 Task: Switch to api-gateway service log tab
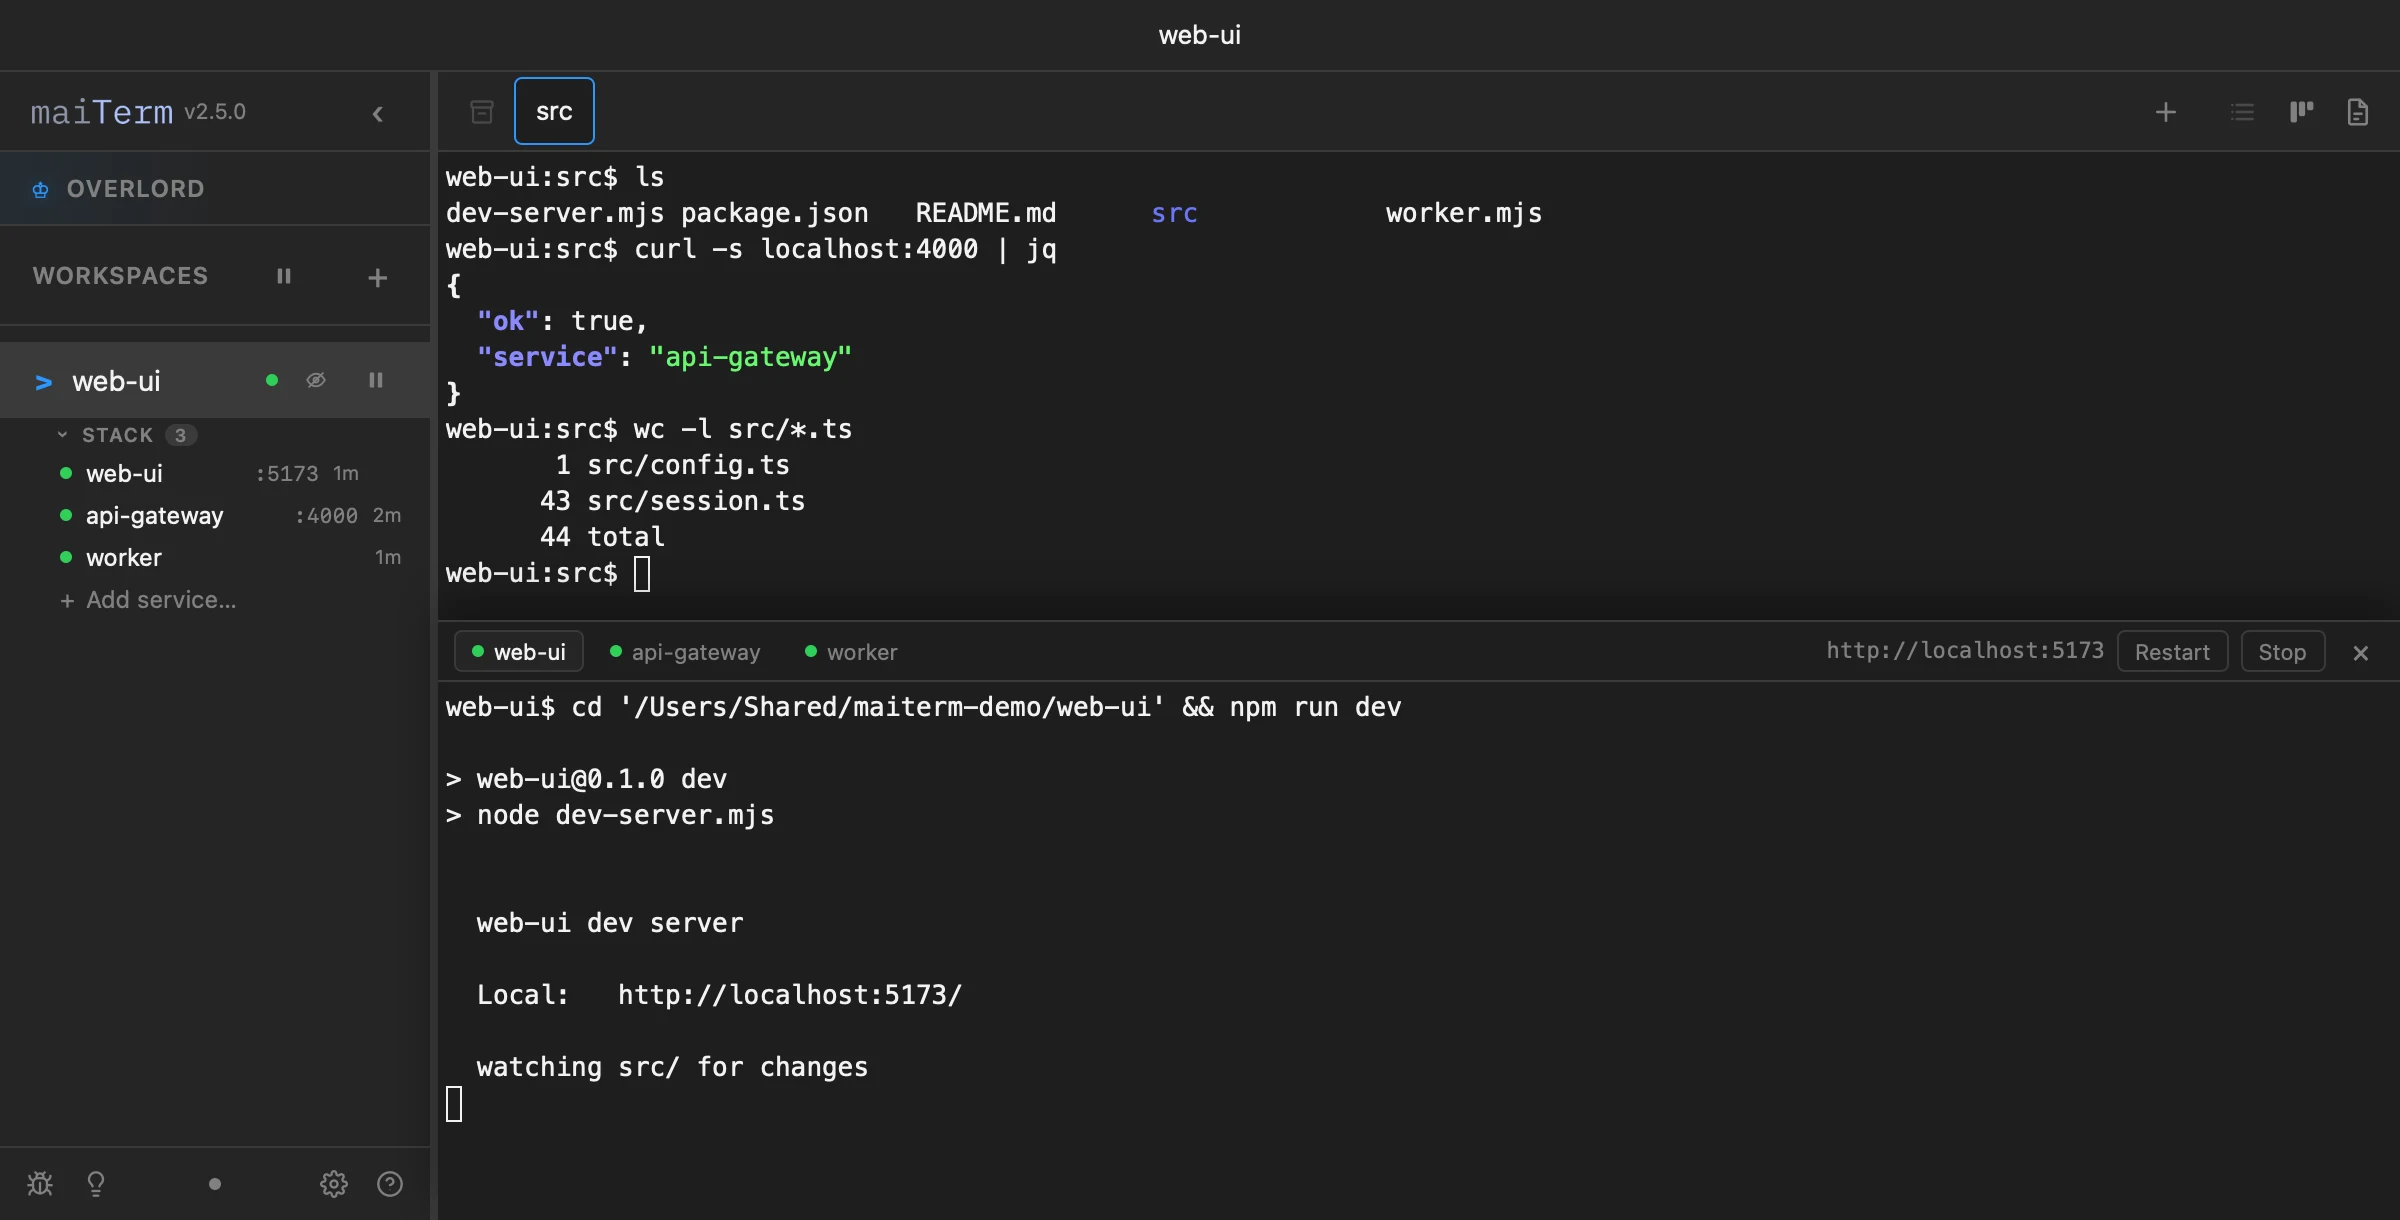(x=685, y=652)
